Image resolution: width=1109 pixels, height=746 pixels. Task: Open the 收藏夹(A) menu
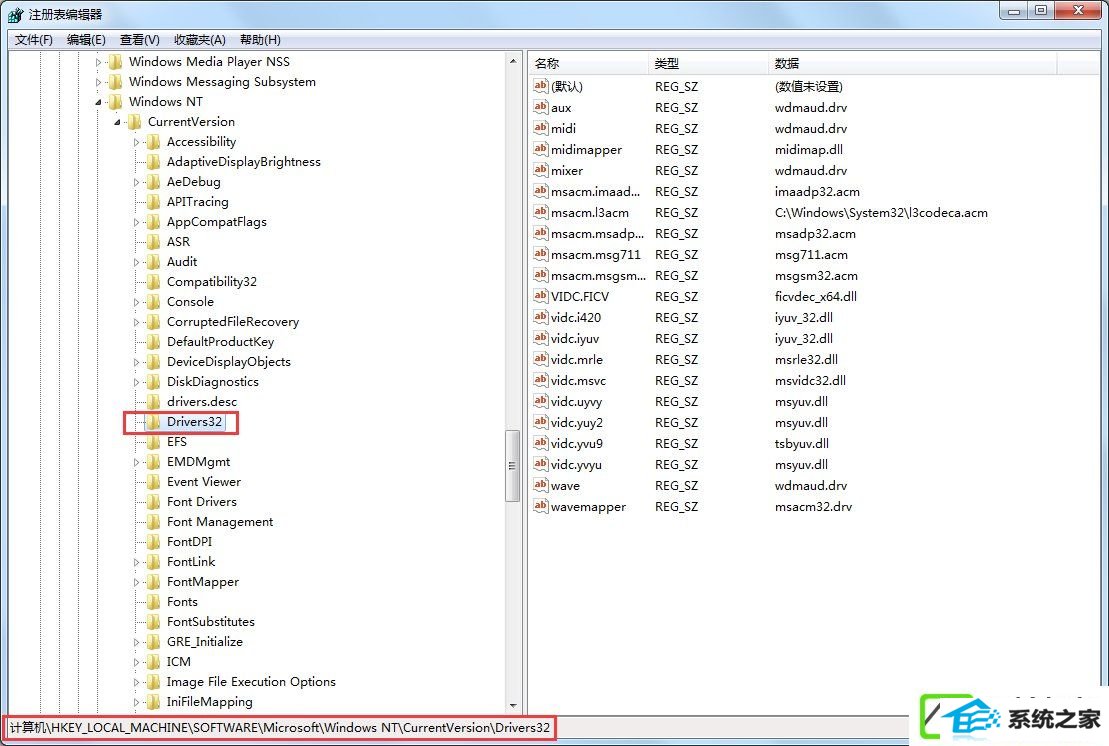pyautogui.click(x=199, y=40)
